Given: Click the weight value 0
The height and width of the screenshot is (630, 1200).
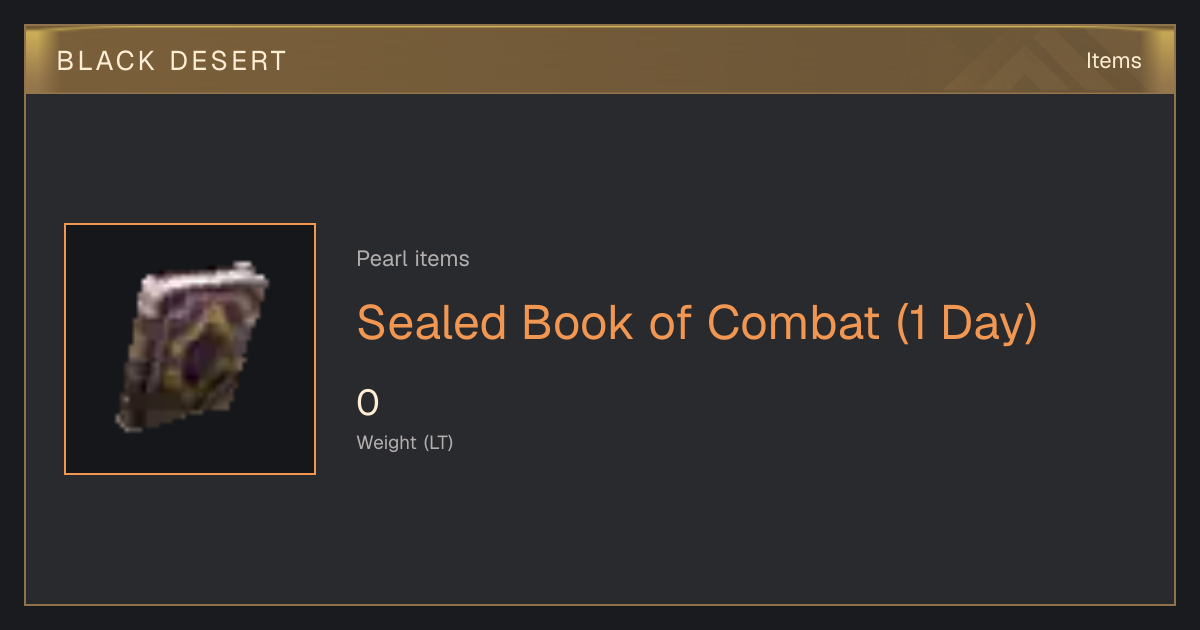Looking at the screenshot, I should 368,403.
